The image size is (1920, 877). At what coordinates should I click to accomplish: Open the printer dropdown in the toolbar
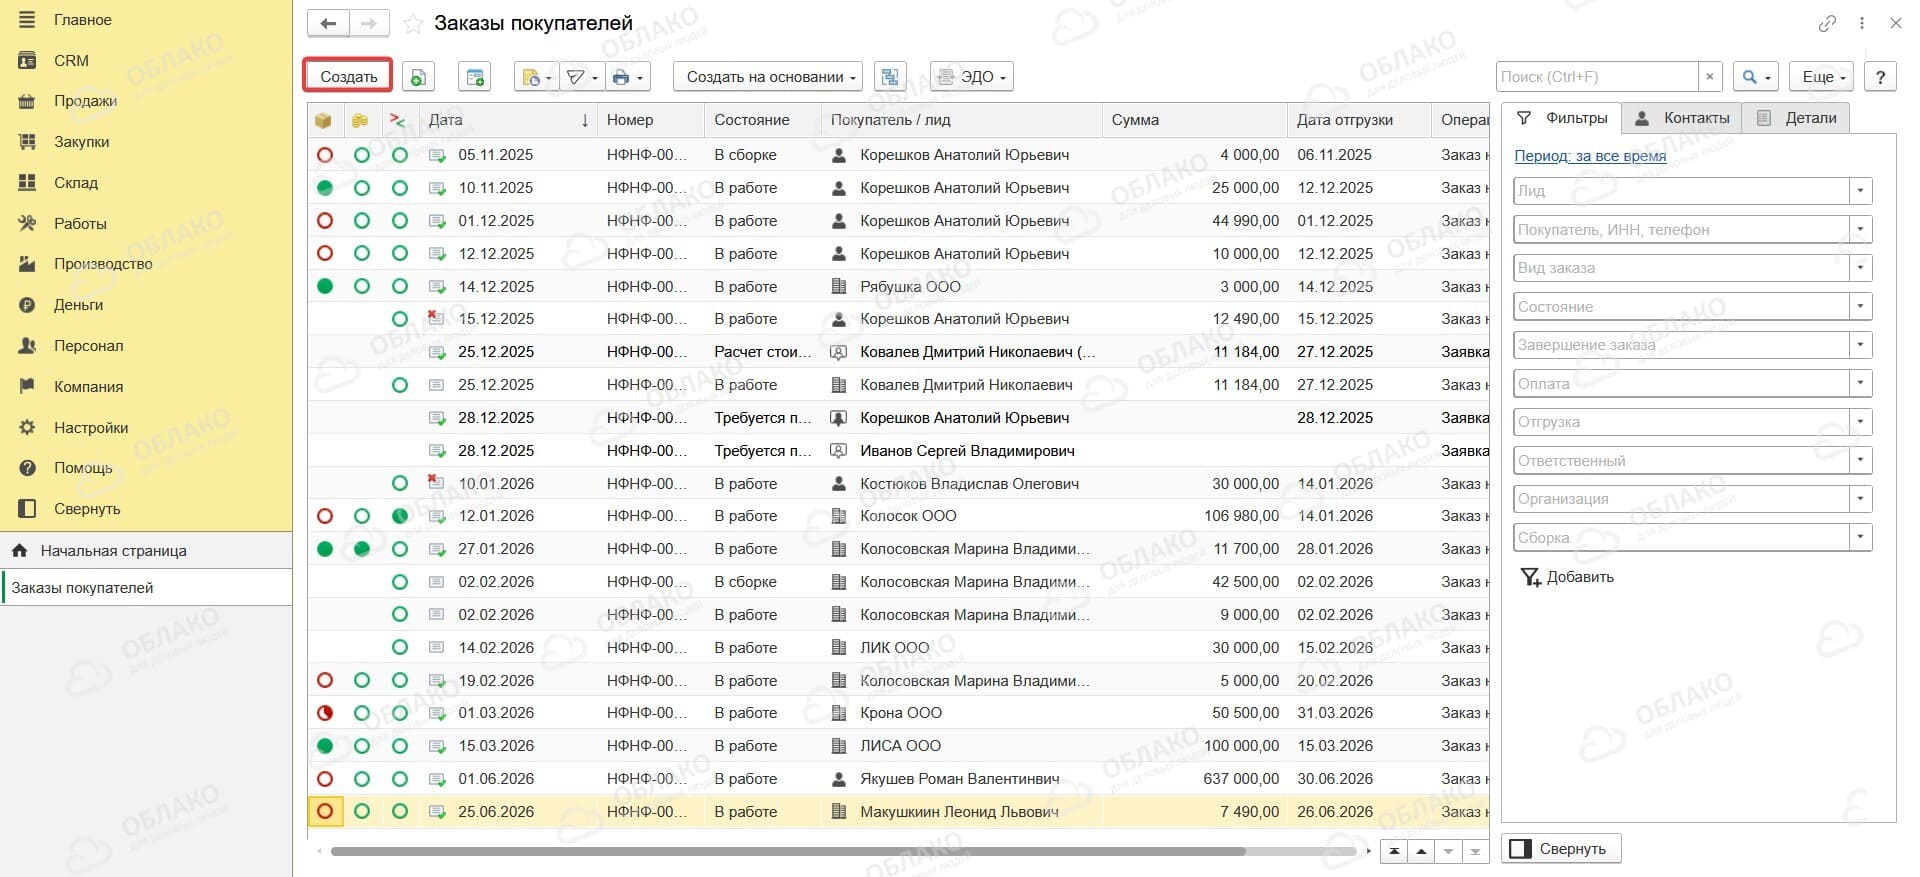(627, 77)
